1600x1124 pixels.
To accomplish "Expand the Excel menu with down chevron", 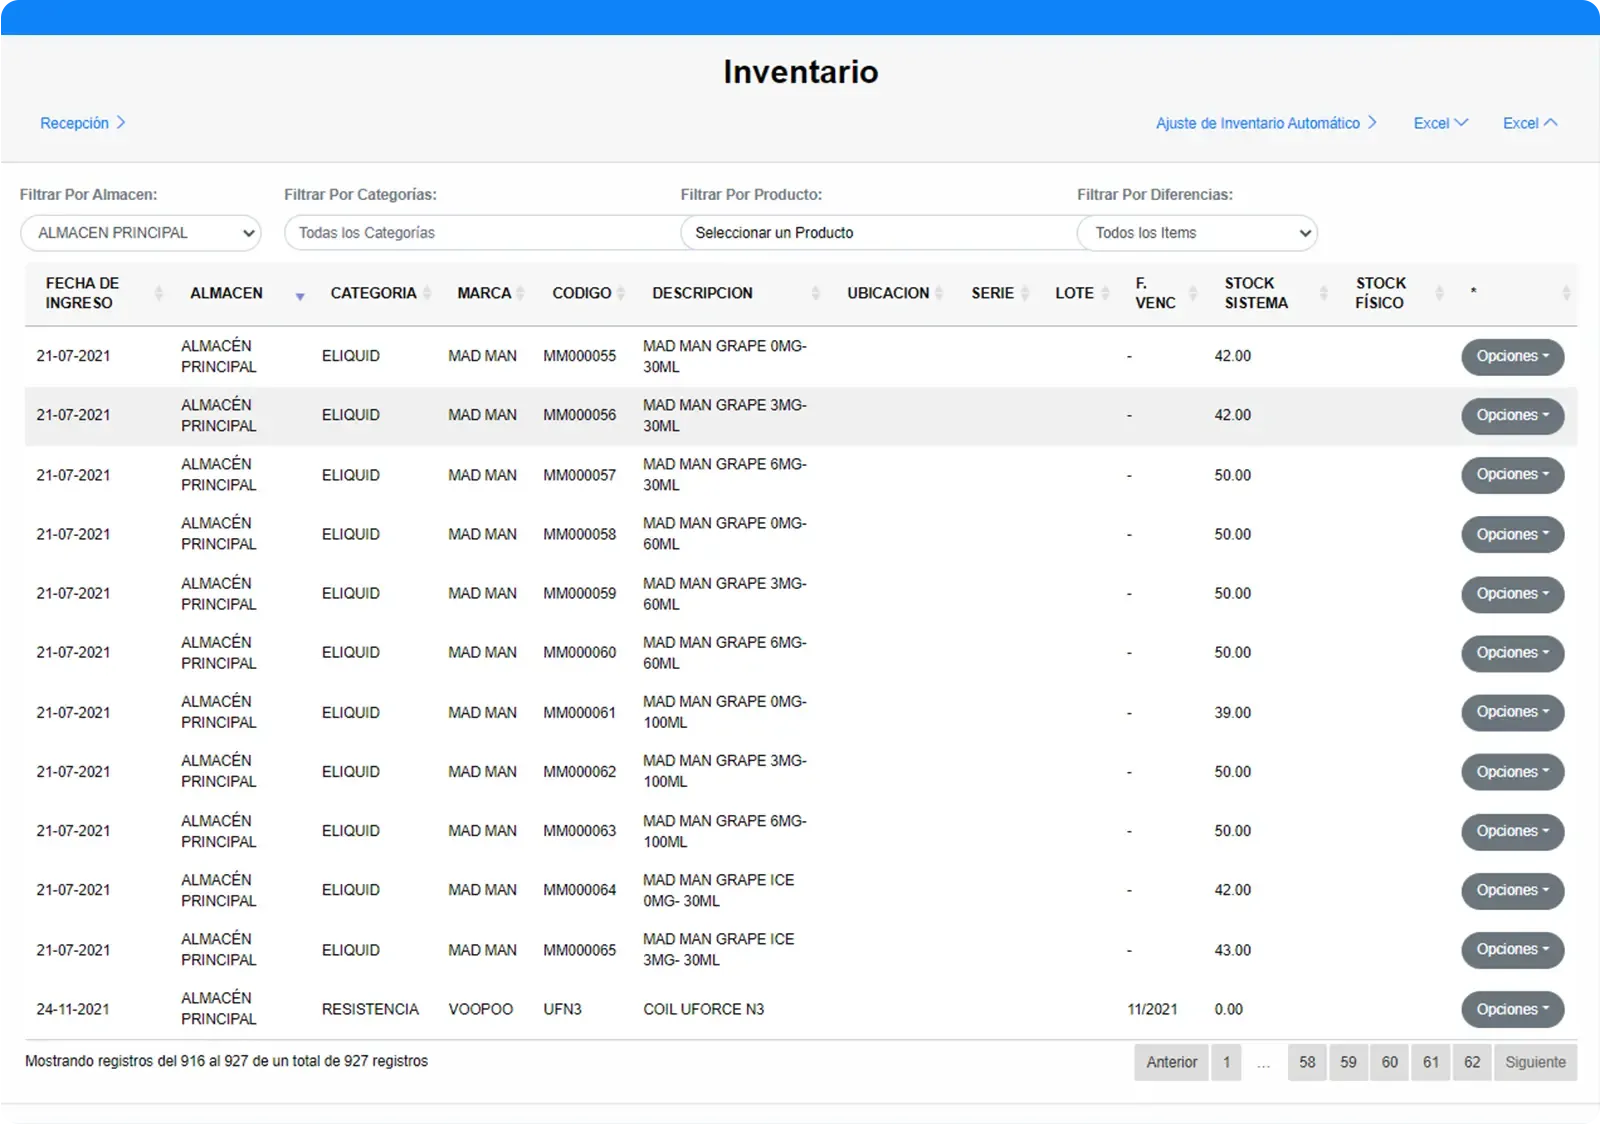I will [1440, 123].
